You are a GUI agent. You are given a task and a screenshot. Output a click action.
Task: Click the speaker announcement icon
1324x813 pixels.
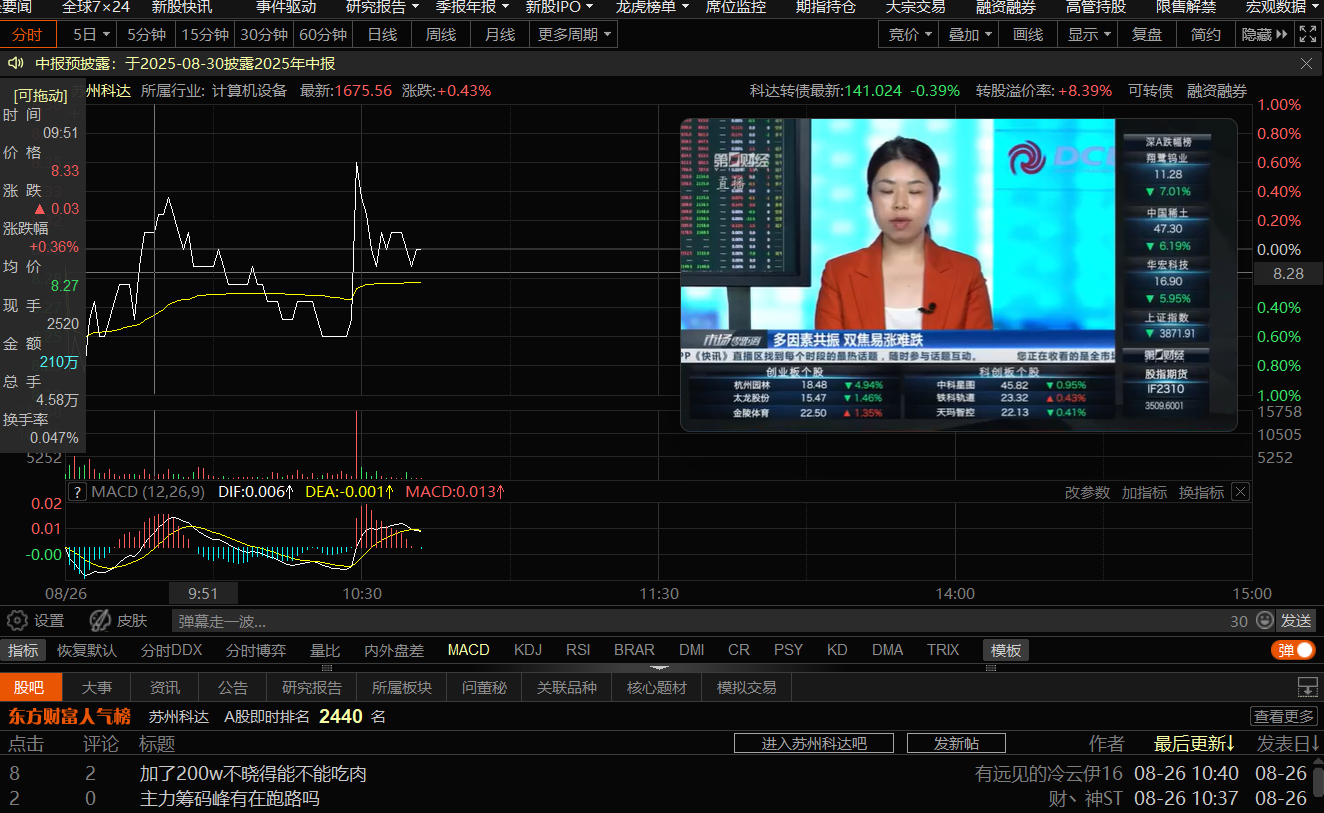pyautogui.click(x=16, y=63)
